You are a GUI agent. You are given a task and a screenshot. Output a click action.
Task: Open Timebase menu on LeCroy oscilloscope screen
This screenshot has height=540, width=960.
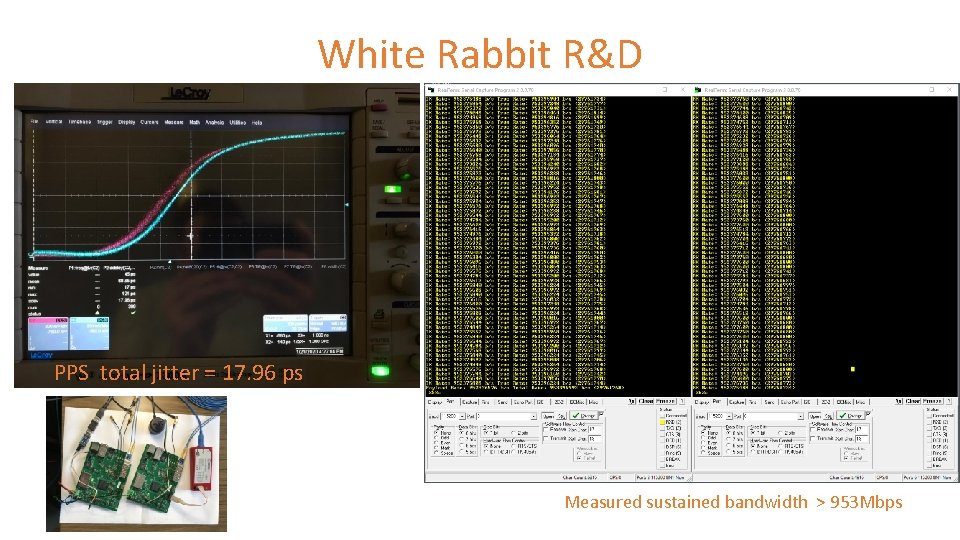80,122
